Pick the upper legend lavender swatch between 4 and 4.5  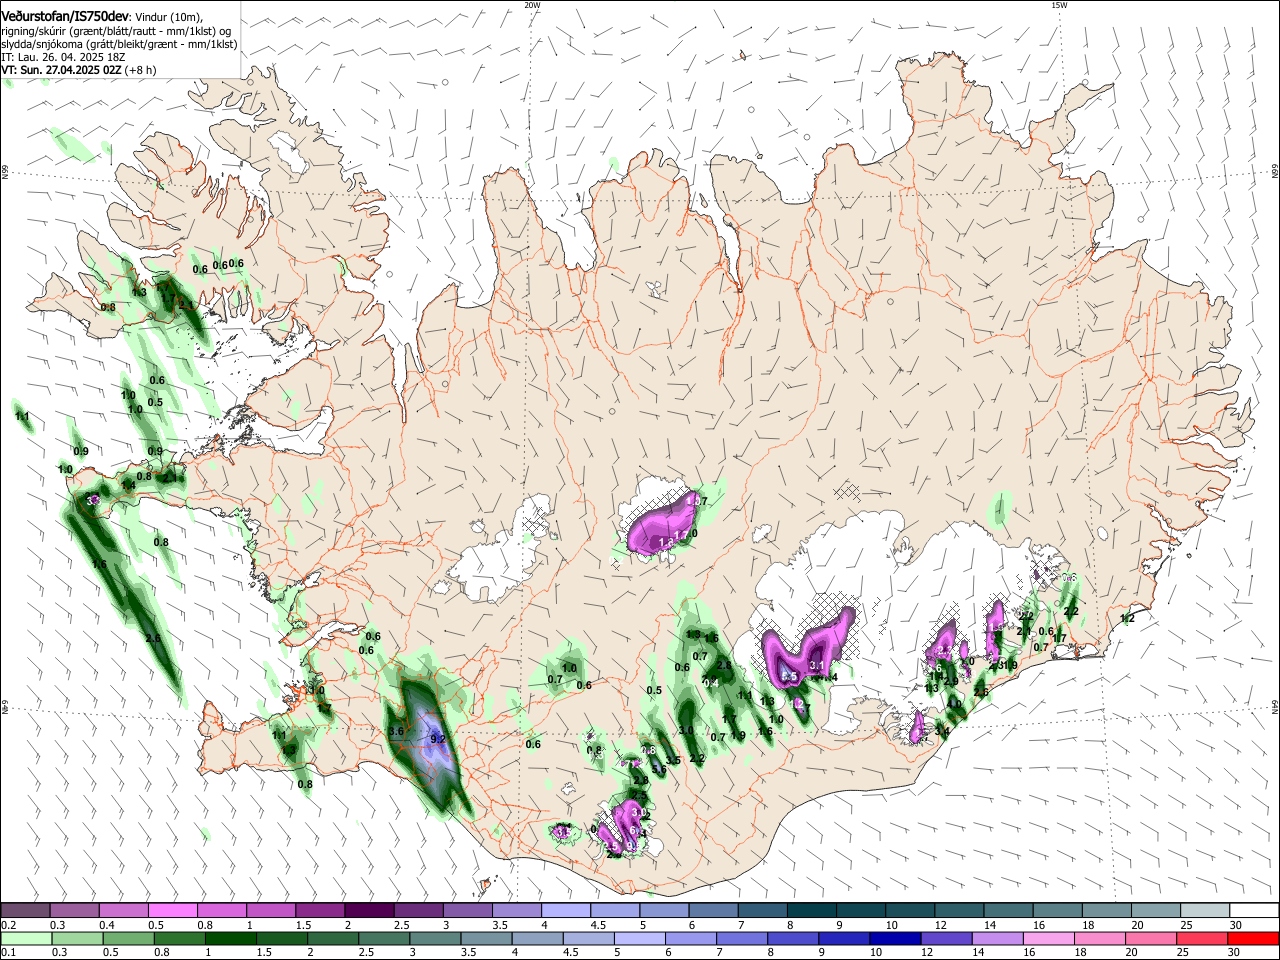pos(566,910)
